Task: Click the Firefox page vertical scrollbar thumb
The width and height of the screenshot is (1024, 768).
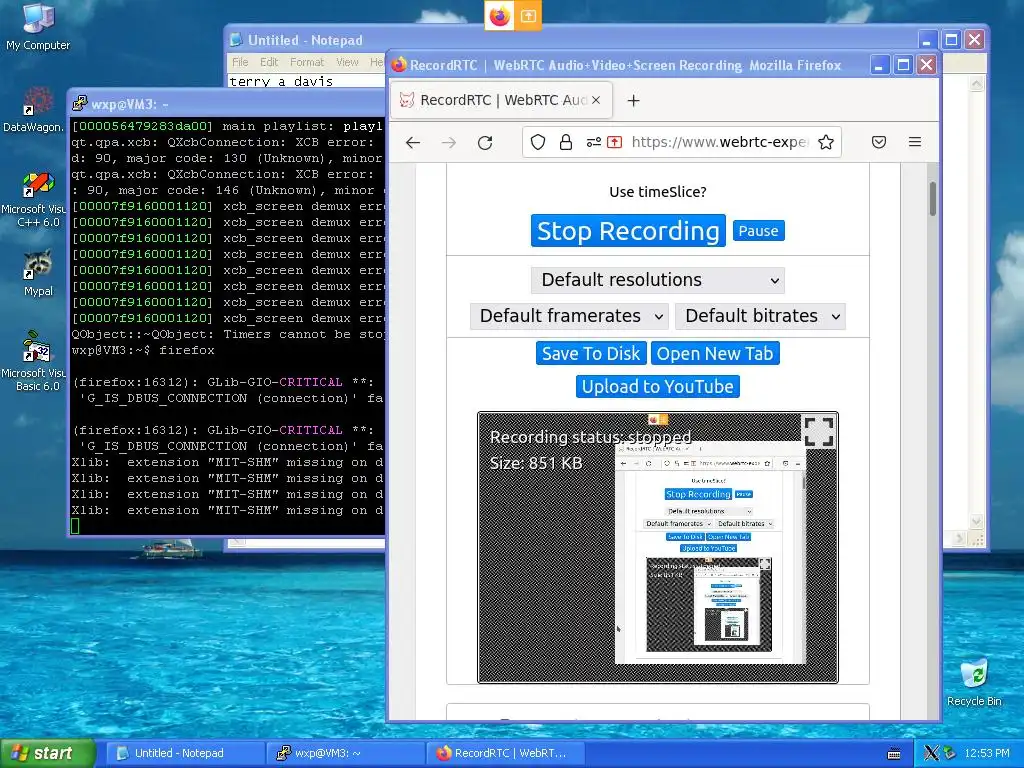Action: tap(933, 198)
